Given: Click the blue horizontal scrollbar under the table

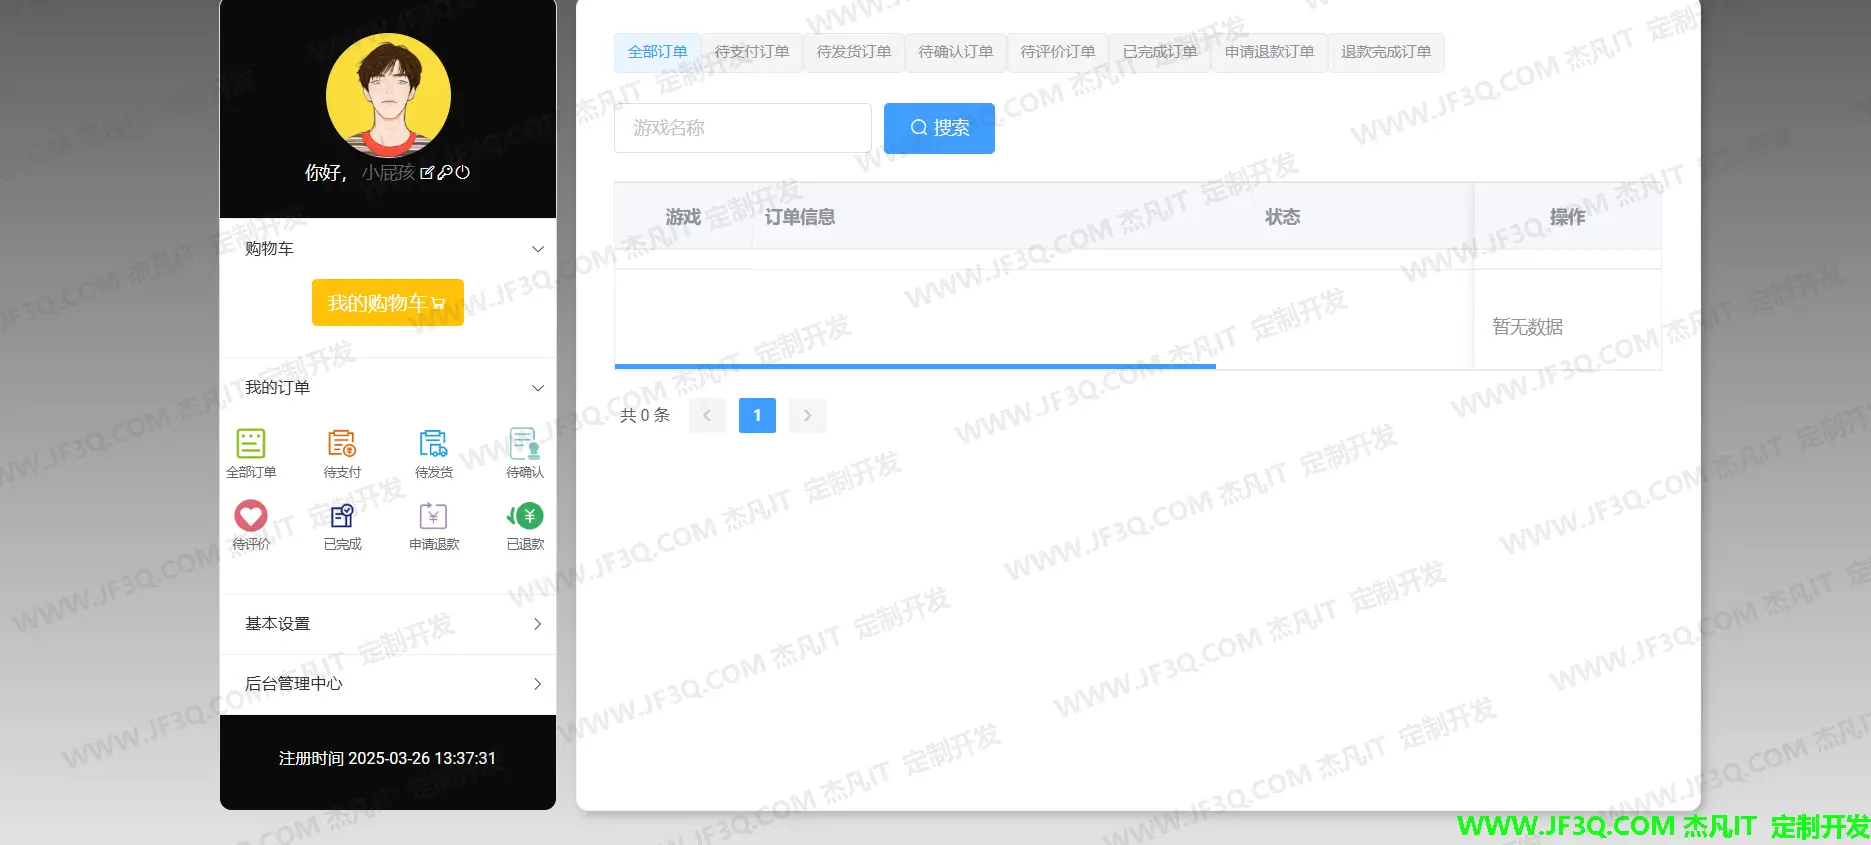Looking at the screenshot, I should coord(914,367).
